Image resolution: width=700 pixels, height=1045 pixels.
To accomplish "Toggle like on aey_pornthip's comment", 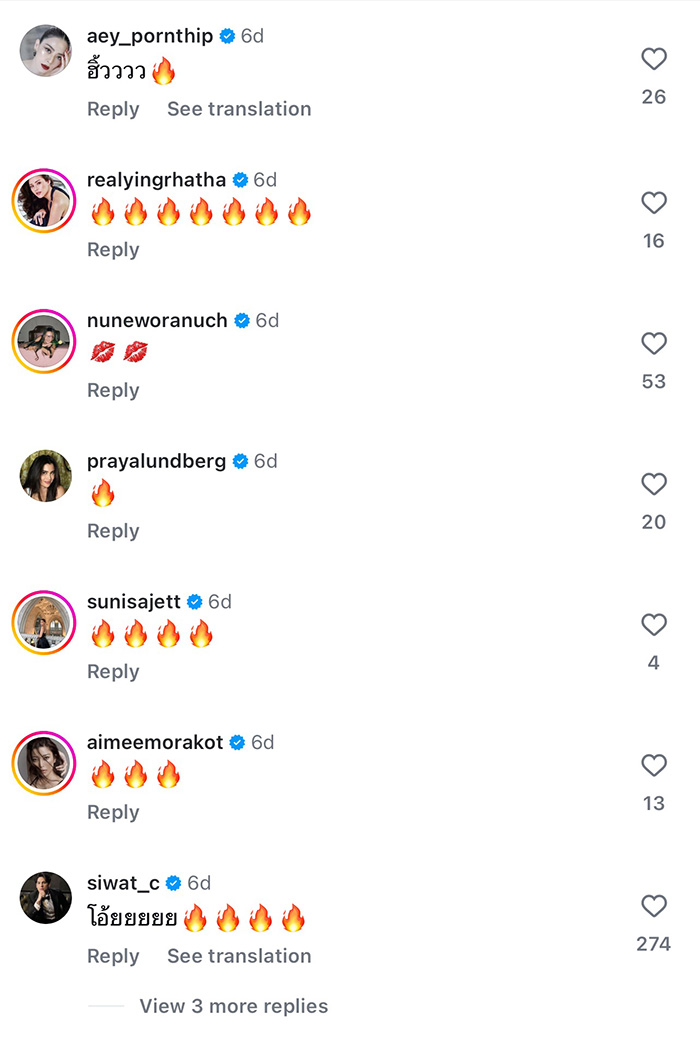I will (x=654, y=60).
